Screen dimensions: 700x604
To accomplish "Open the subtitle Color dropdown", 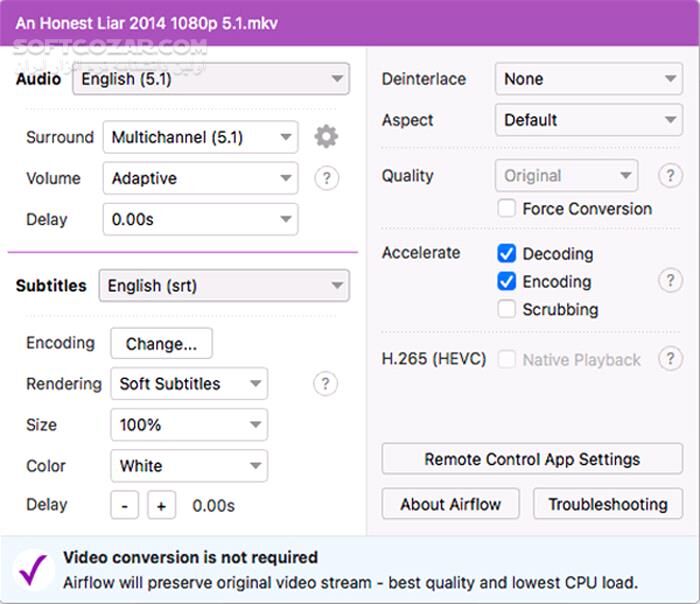I will point(189,466).
